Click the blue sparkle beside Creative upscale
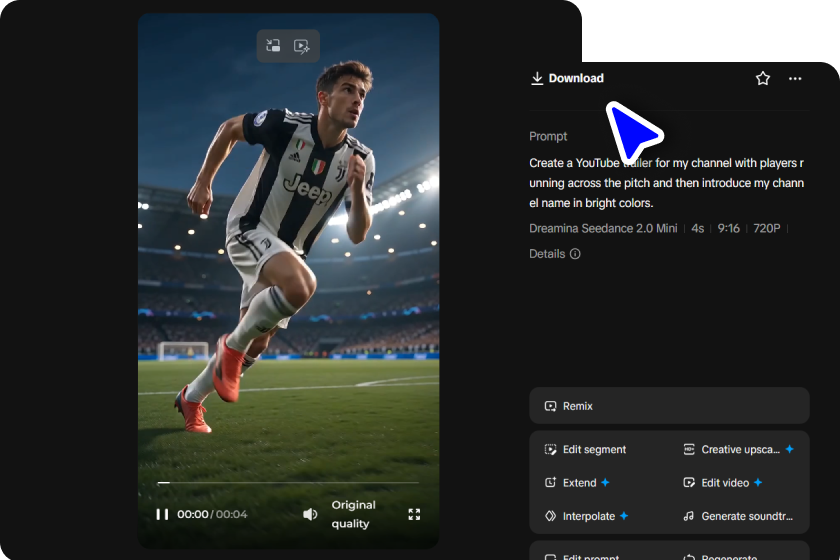Viewport: 840px width, 560px height. point(790,449)
